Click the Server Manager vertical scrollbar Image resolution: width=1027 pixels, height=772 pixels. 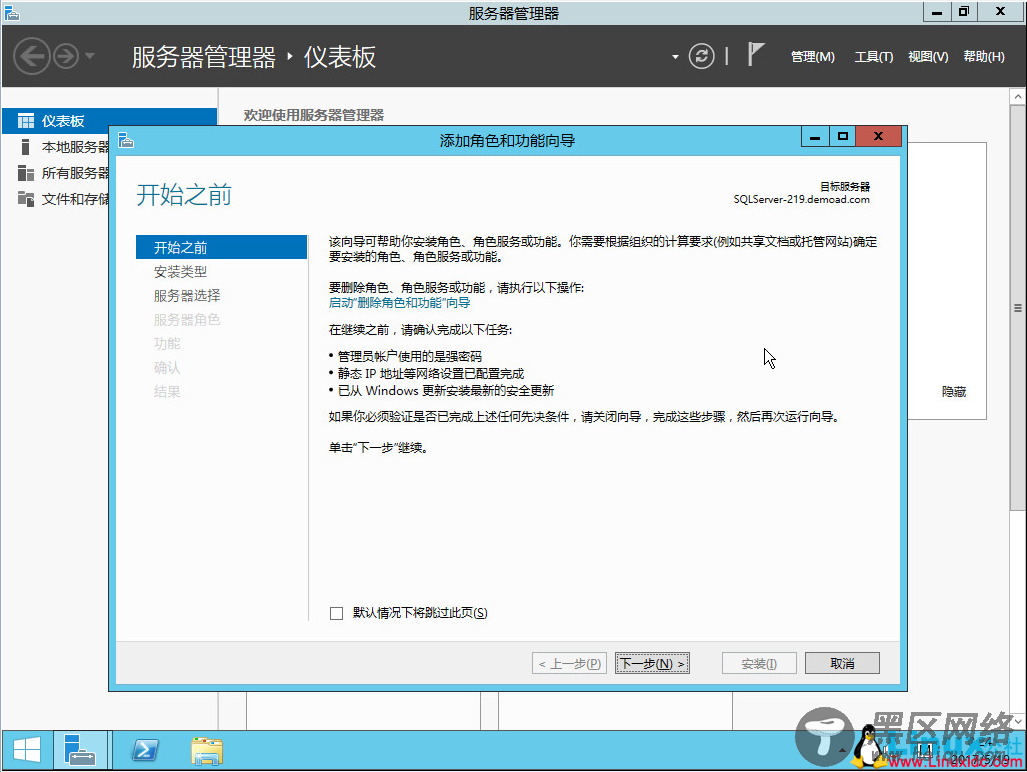click(1017, 308)
